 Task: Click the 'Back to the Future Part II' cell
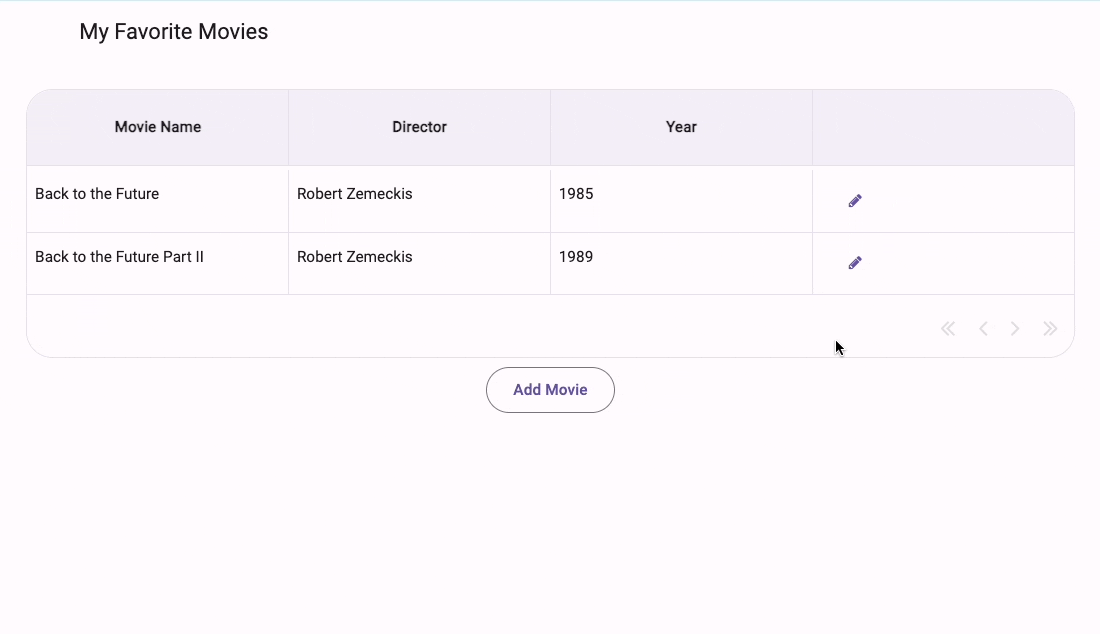(158, 264)
